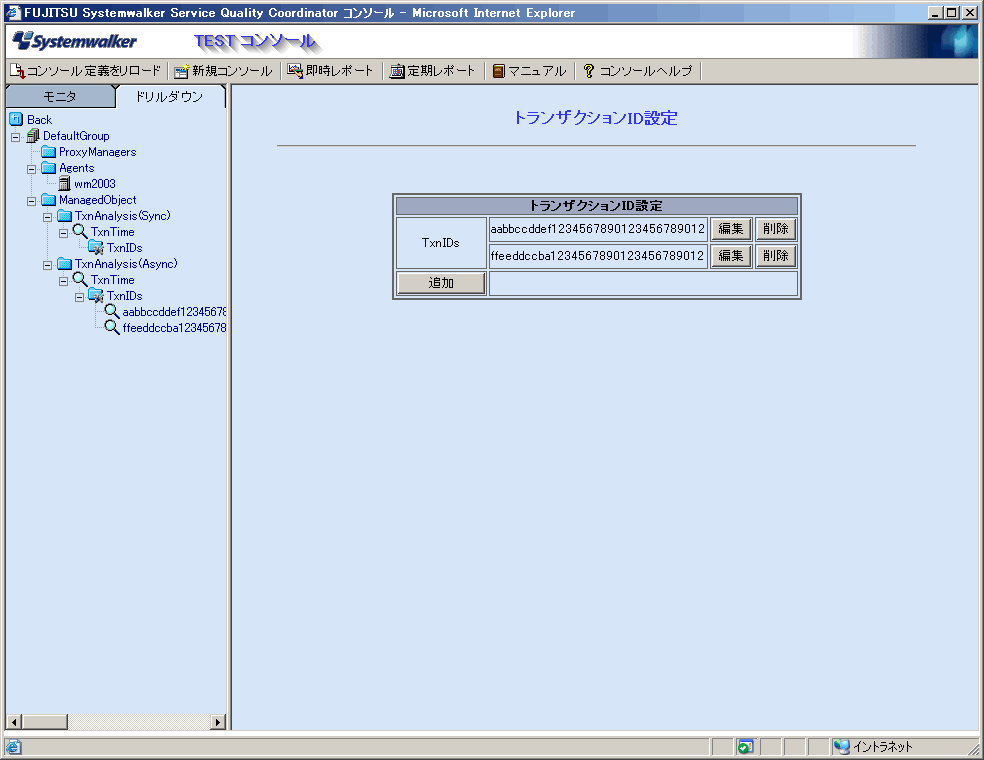The width and height of the screenshot is (984, 760).
Task: Collapse TxnTime node under TxnAnalysis(Sync)
Action: (63, 233)
